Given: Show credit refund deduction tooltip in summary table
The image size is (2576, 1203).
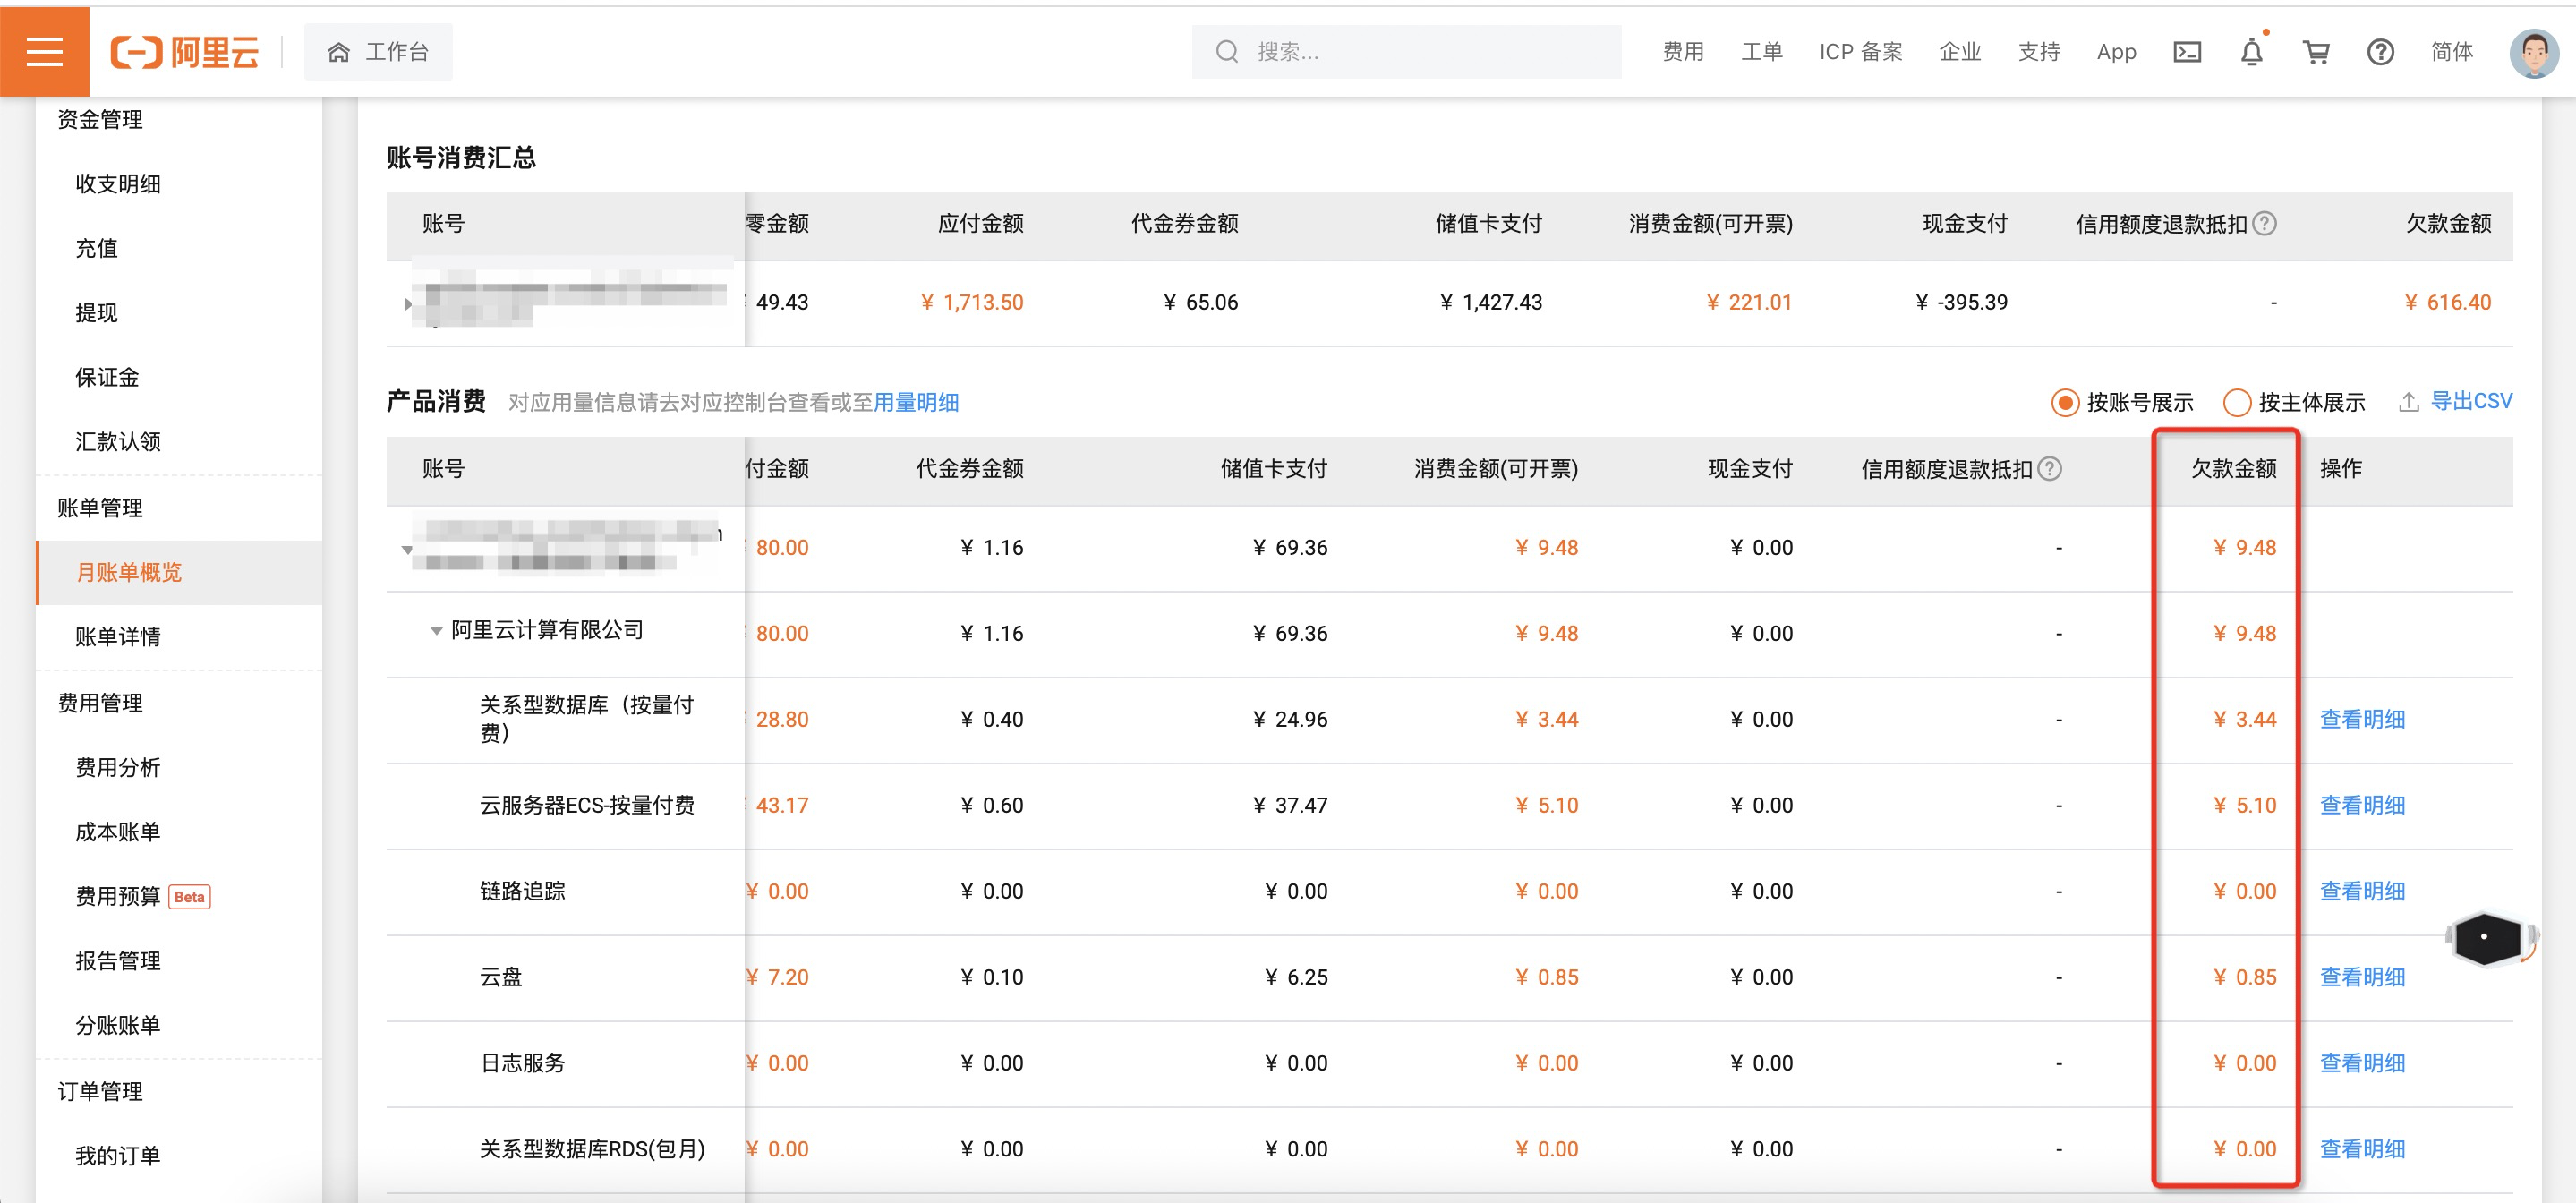Looking at the screenshot, I should click(2264, 223).
